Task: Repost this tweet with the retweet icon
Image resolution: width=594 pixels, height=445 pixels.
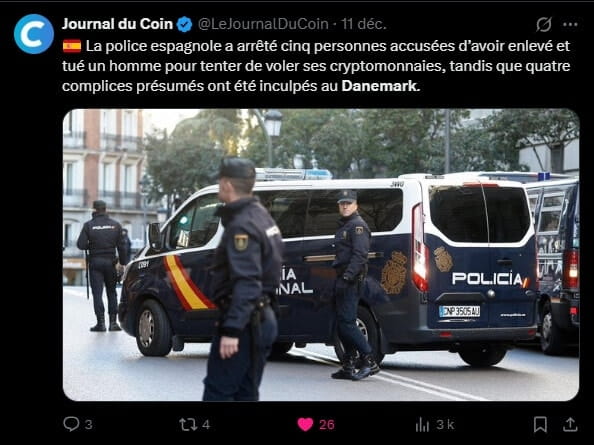Action: pos(188,425)
